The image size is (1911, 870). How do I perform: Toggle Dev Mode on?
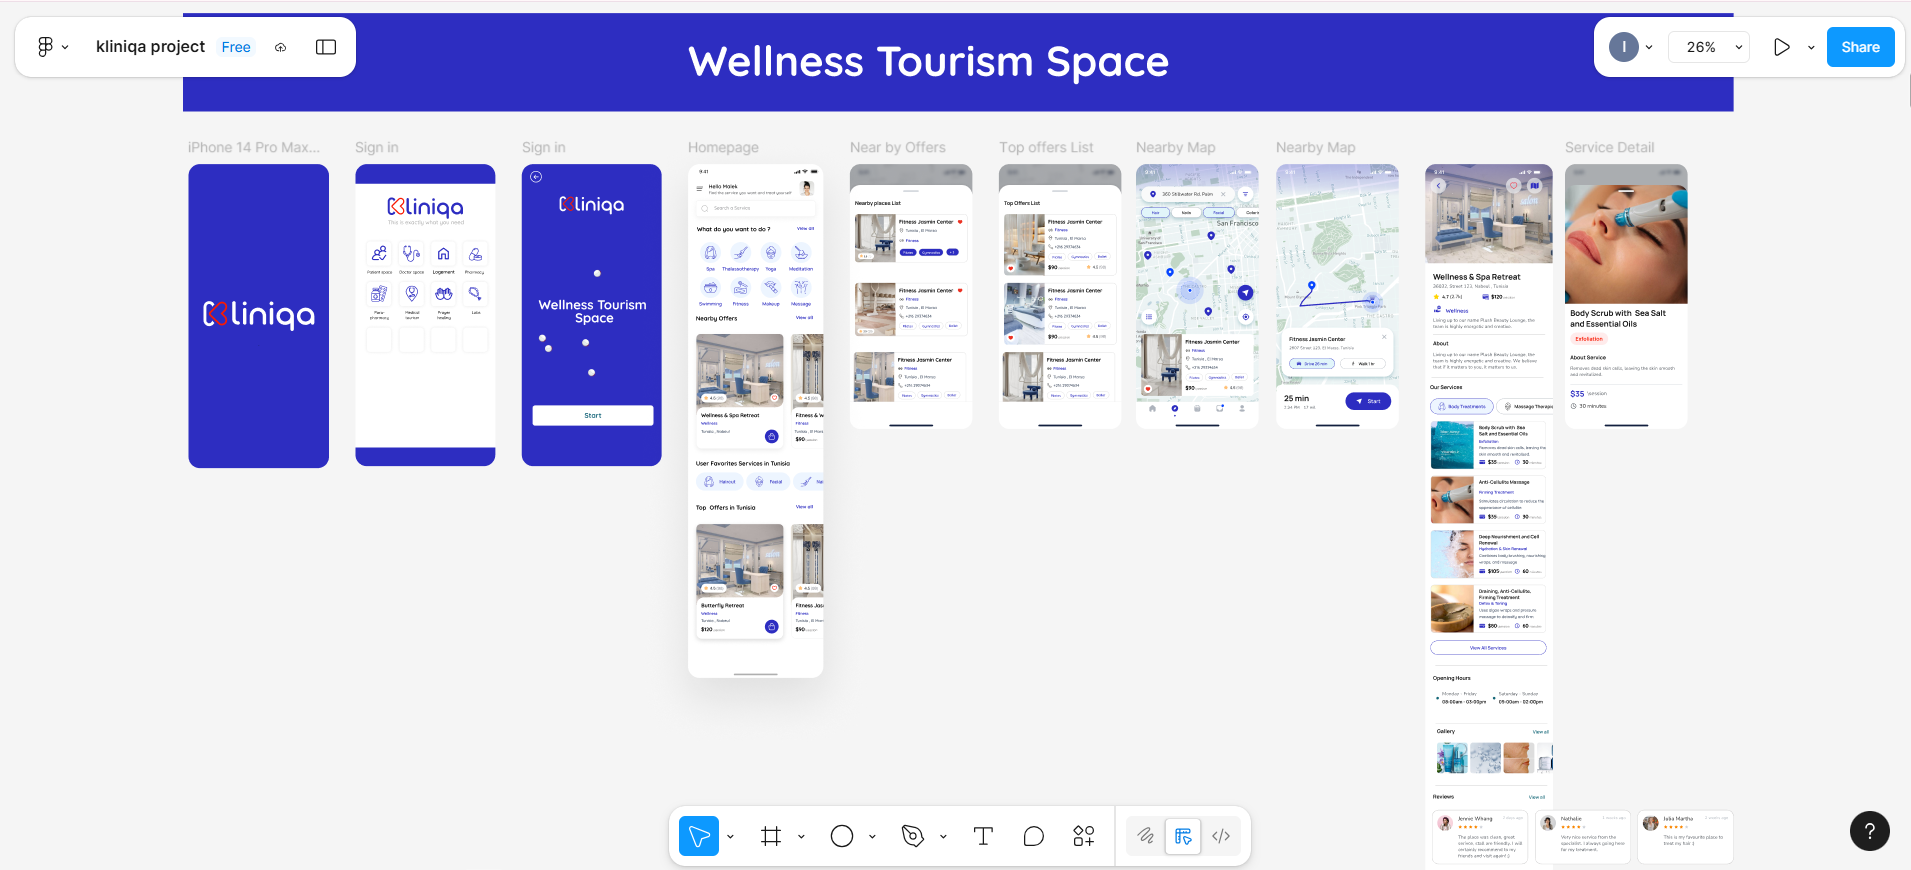click(1221, 836)
